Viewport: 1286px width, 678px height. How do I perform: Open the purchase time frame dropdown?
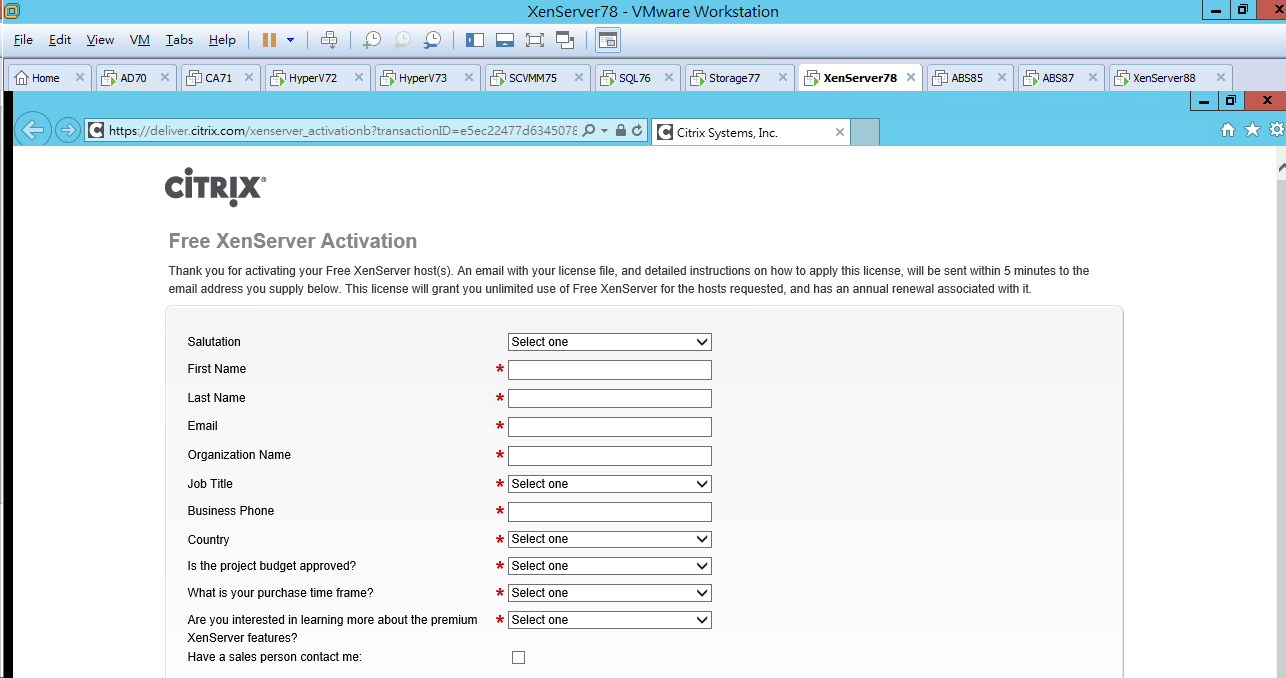(x=610, y=593)
